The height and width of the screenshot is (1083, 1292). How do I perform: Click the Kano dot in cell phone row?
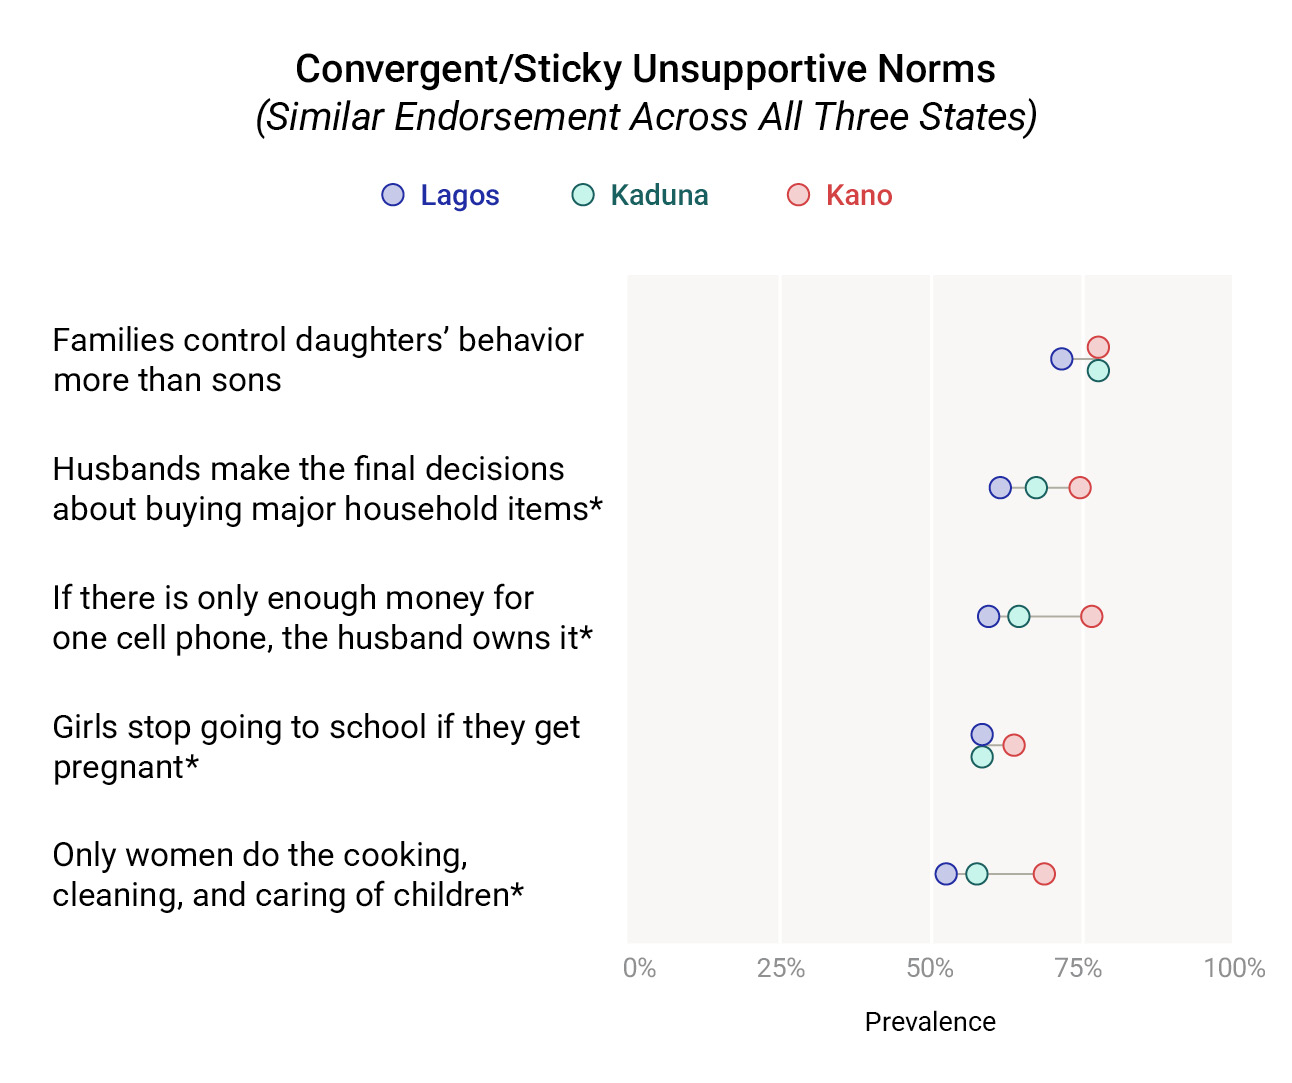coord(1092,616)
